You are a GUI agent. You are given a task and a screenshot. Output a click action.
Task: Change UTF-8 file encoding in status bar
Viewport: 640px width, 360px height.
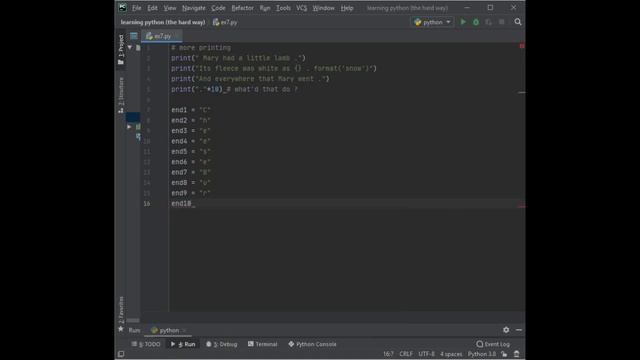427,354
